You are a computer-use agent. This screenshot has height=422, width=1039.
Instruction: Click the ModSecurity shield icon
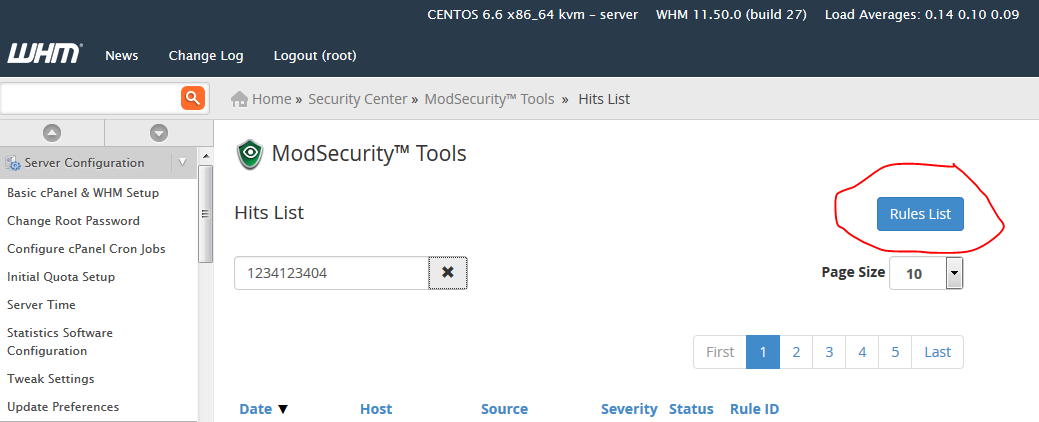[x=249, y=155]
